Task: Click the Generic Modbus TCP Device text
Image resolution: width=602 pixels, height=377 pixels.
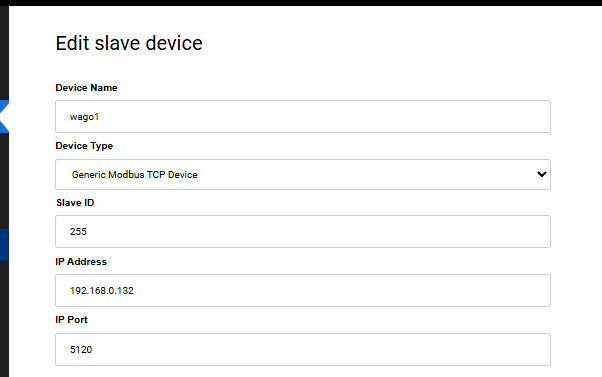Action: pos(135,175)
